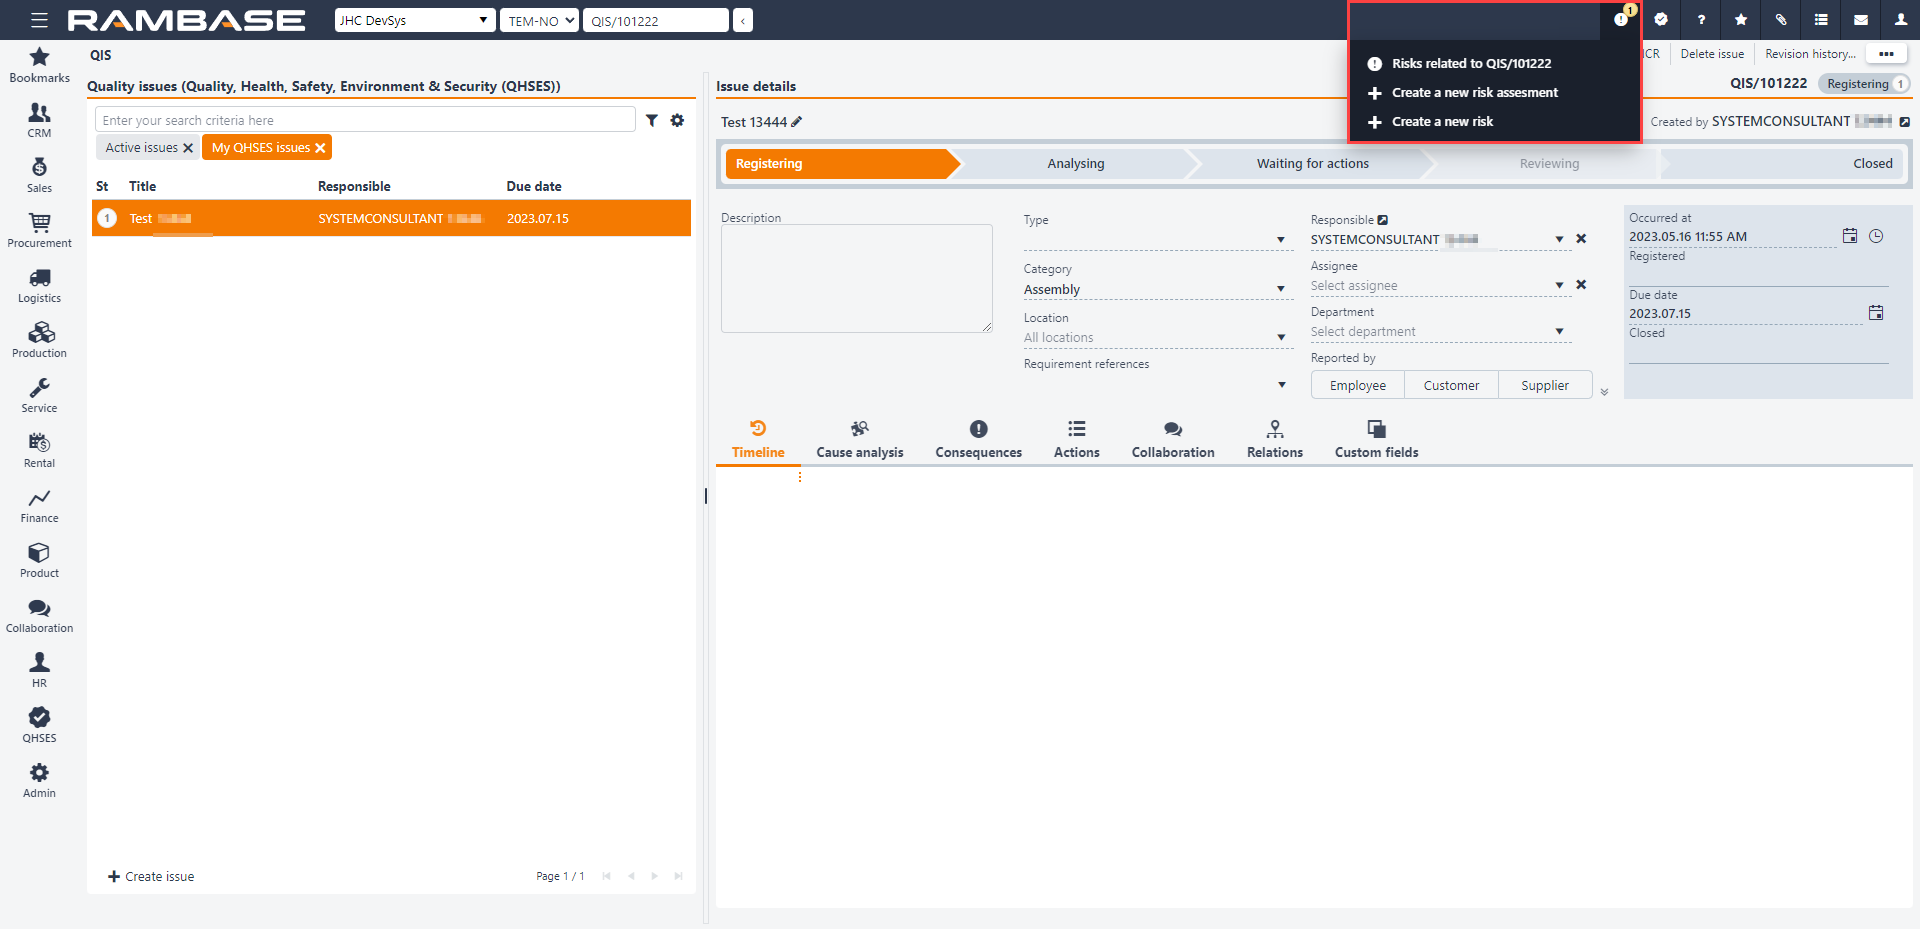This screenshot has width=1920, height=929.
Task: Select Employee as Reported by
Action: [1357, 385]
